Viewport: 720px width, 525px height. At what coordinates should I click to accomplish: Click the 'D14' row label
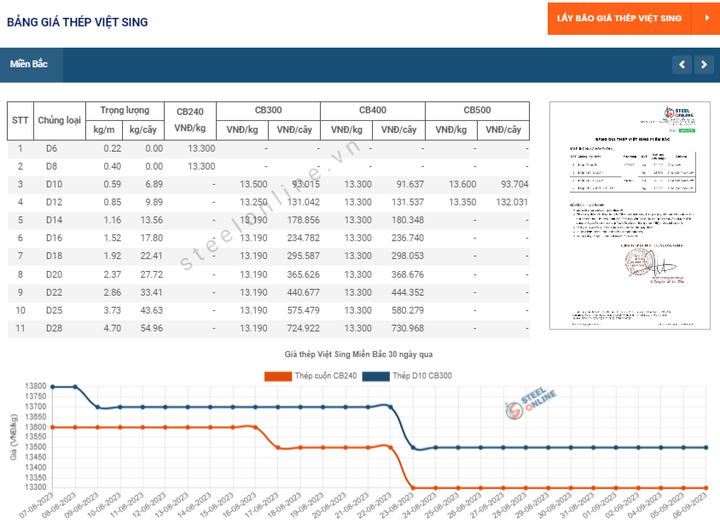(x=54, y=220)
